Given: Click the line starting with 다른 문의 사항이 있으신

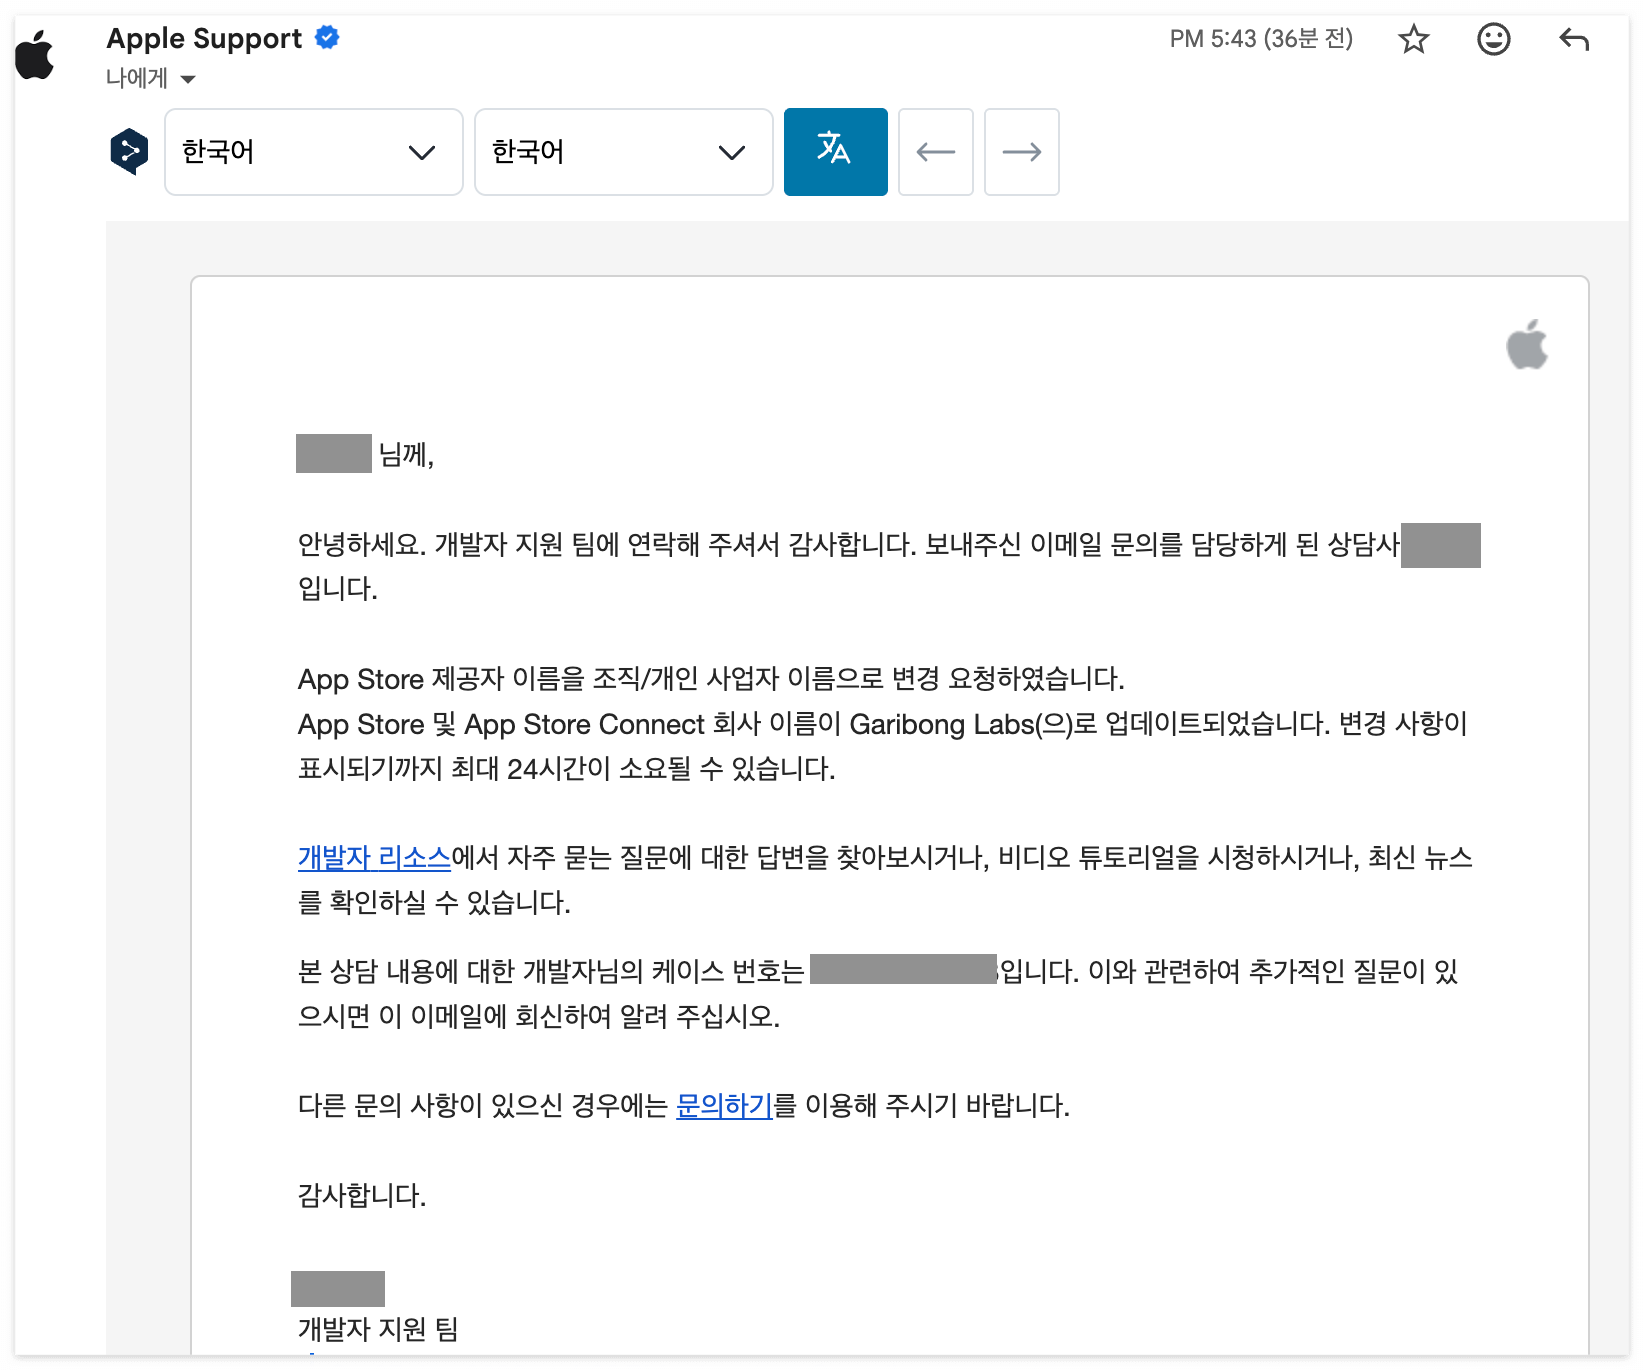Looking at the screenshot, I should click(684, 1106).
